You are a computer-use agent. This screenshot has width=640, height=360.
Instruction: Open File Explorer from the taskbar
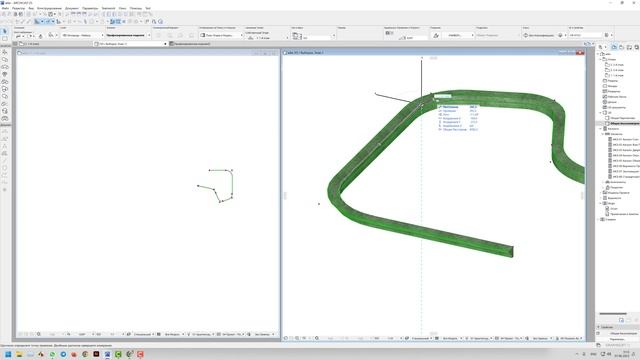(19, 354)
